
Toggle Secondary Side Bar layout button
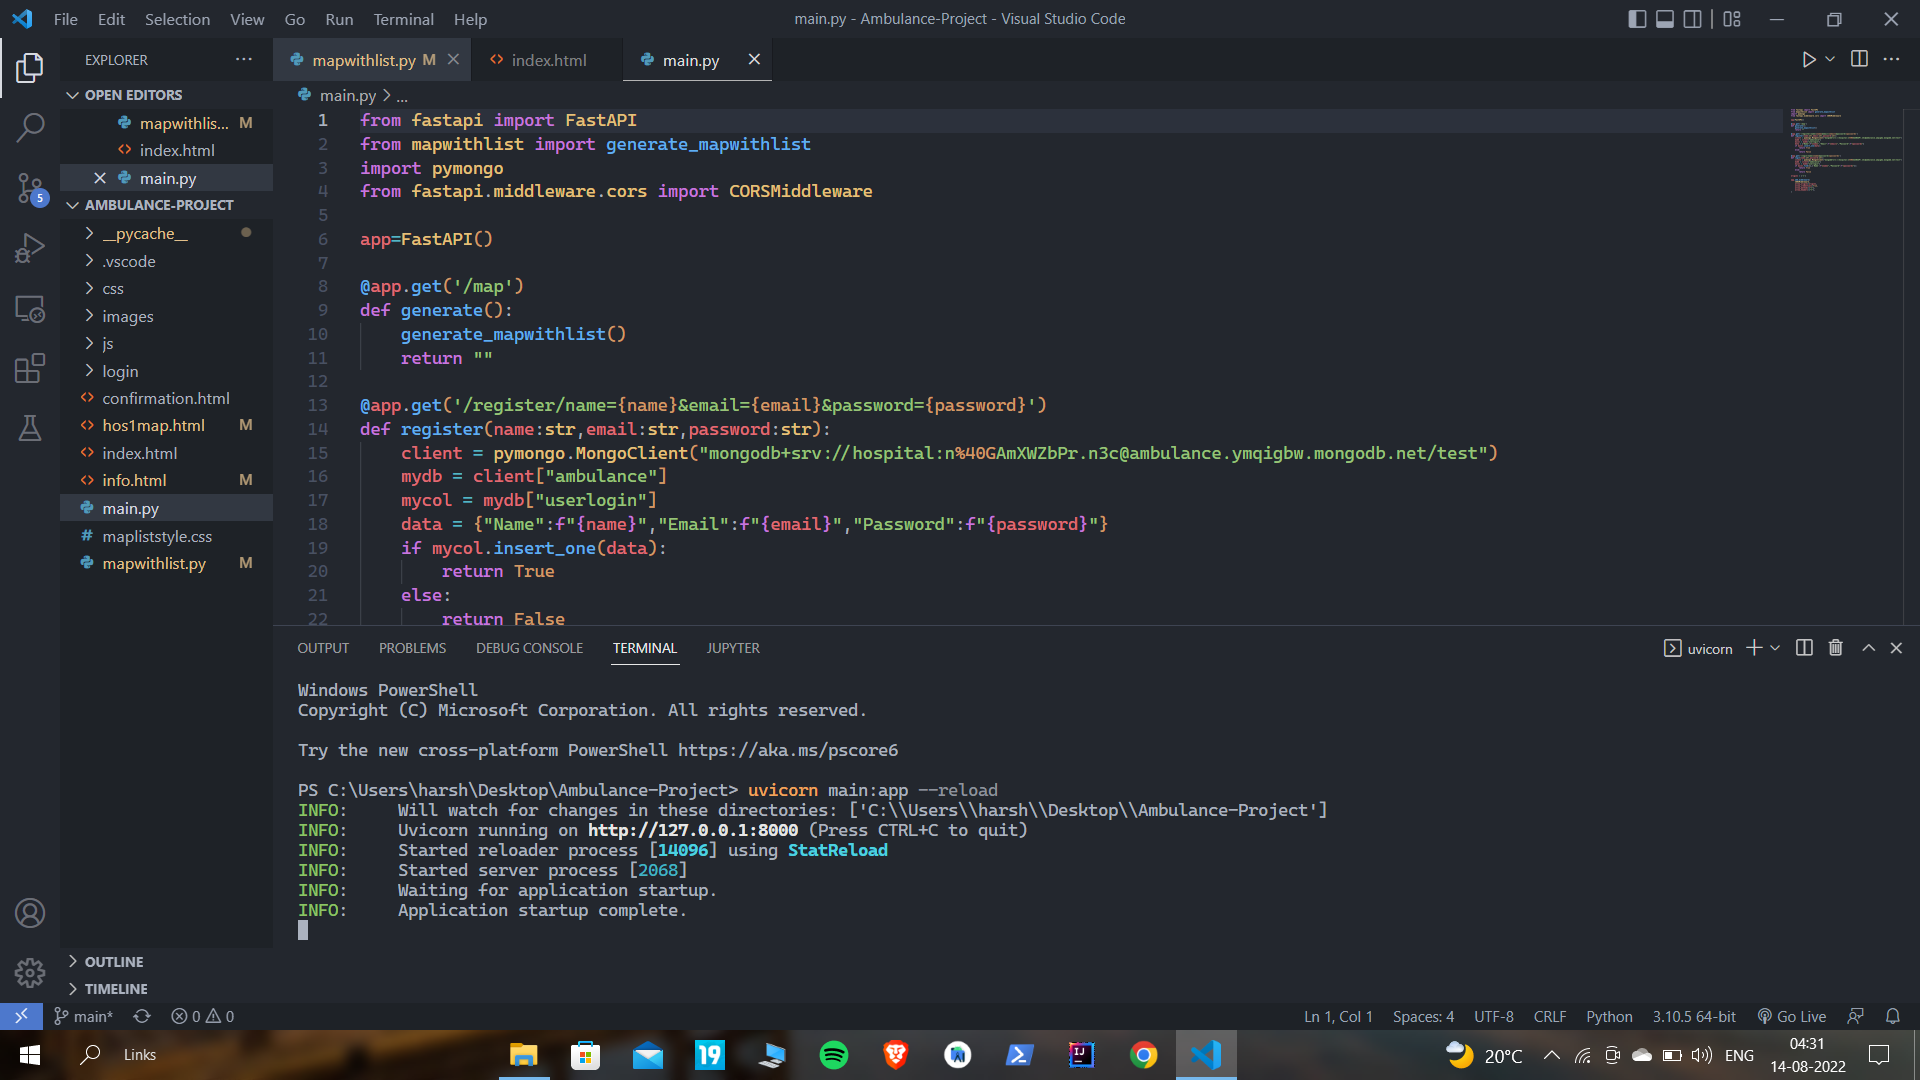(x=1692, y=19)
